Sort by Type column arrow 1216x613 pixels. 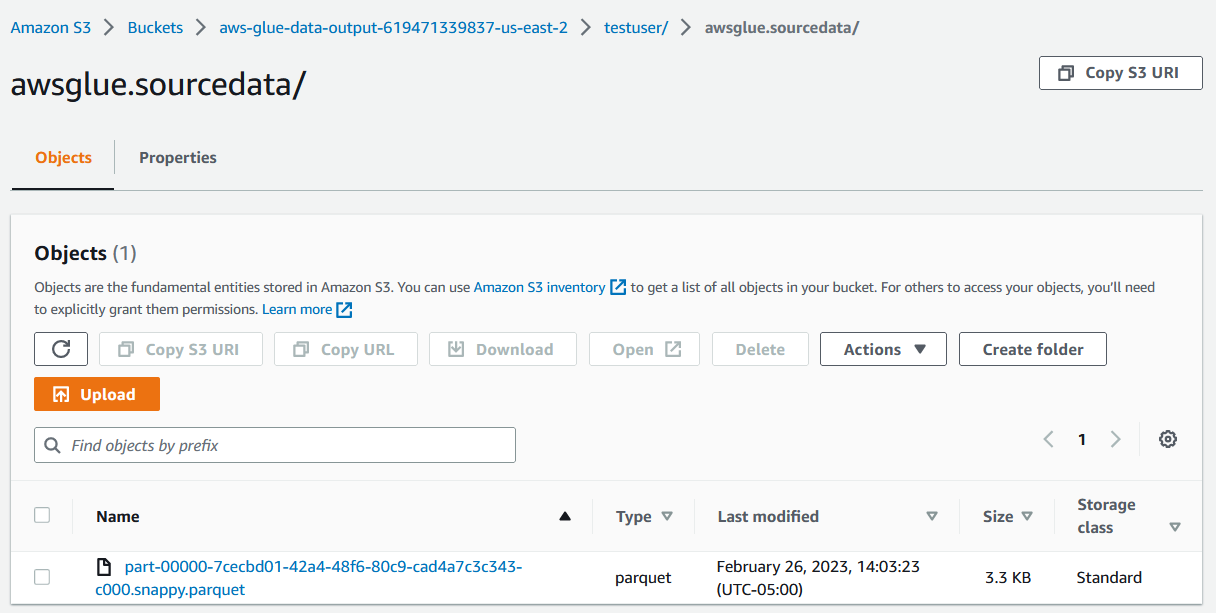667,517
